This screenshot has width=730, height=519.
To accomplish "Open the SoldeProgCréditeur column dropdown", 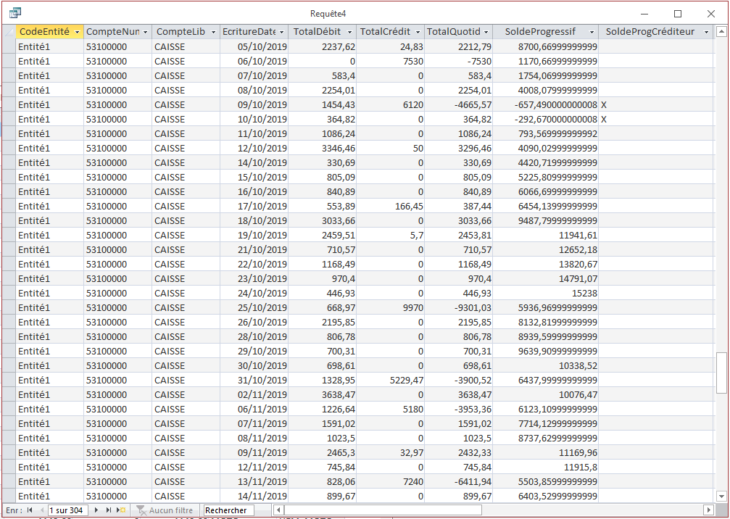I will [706, 32].
